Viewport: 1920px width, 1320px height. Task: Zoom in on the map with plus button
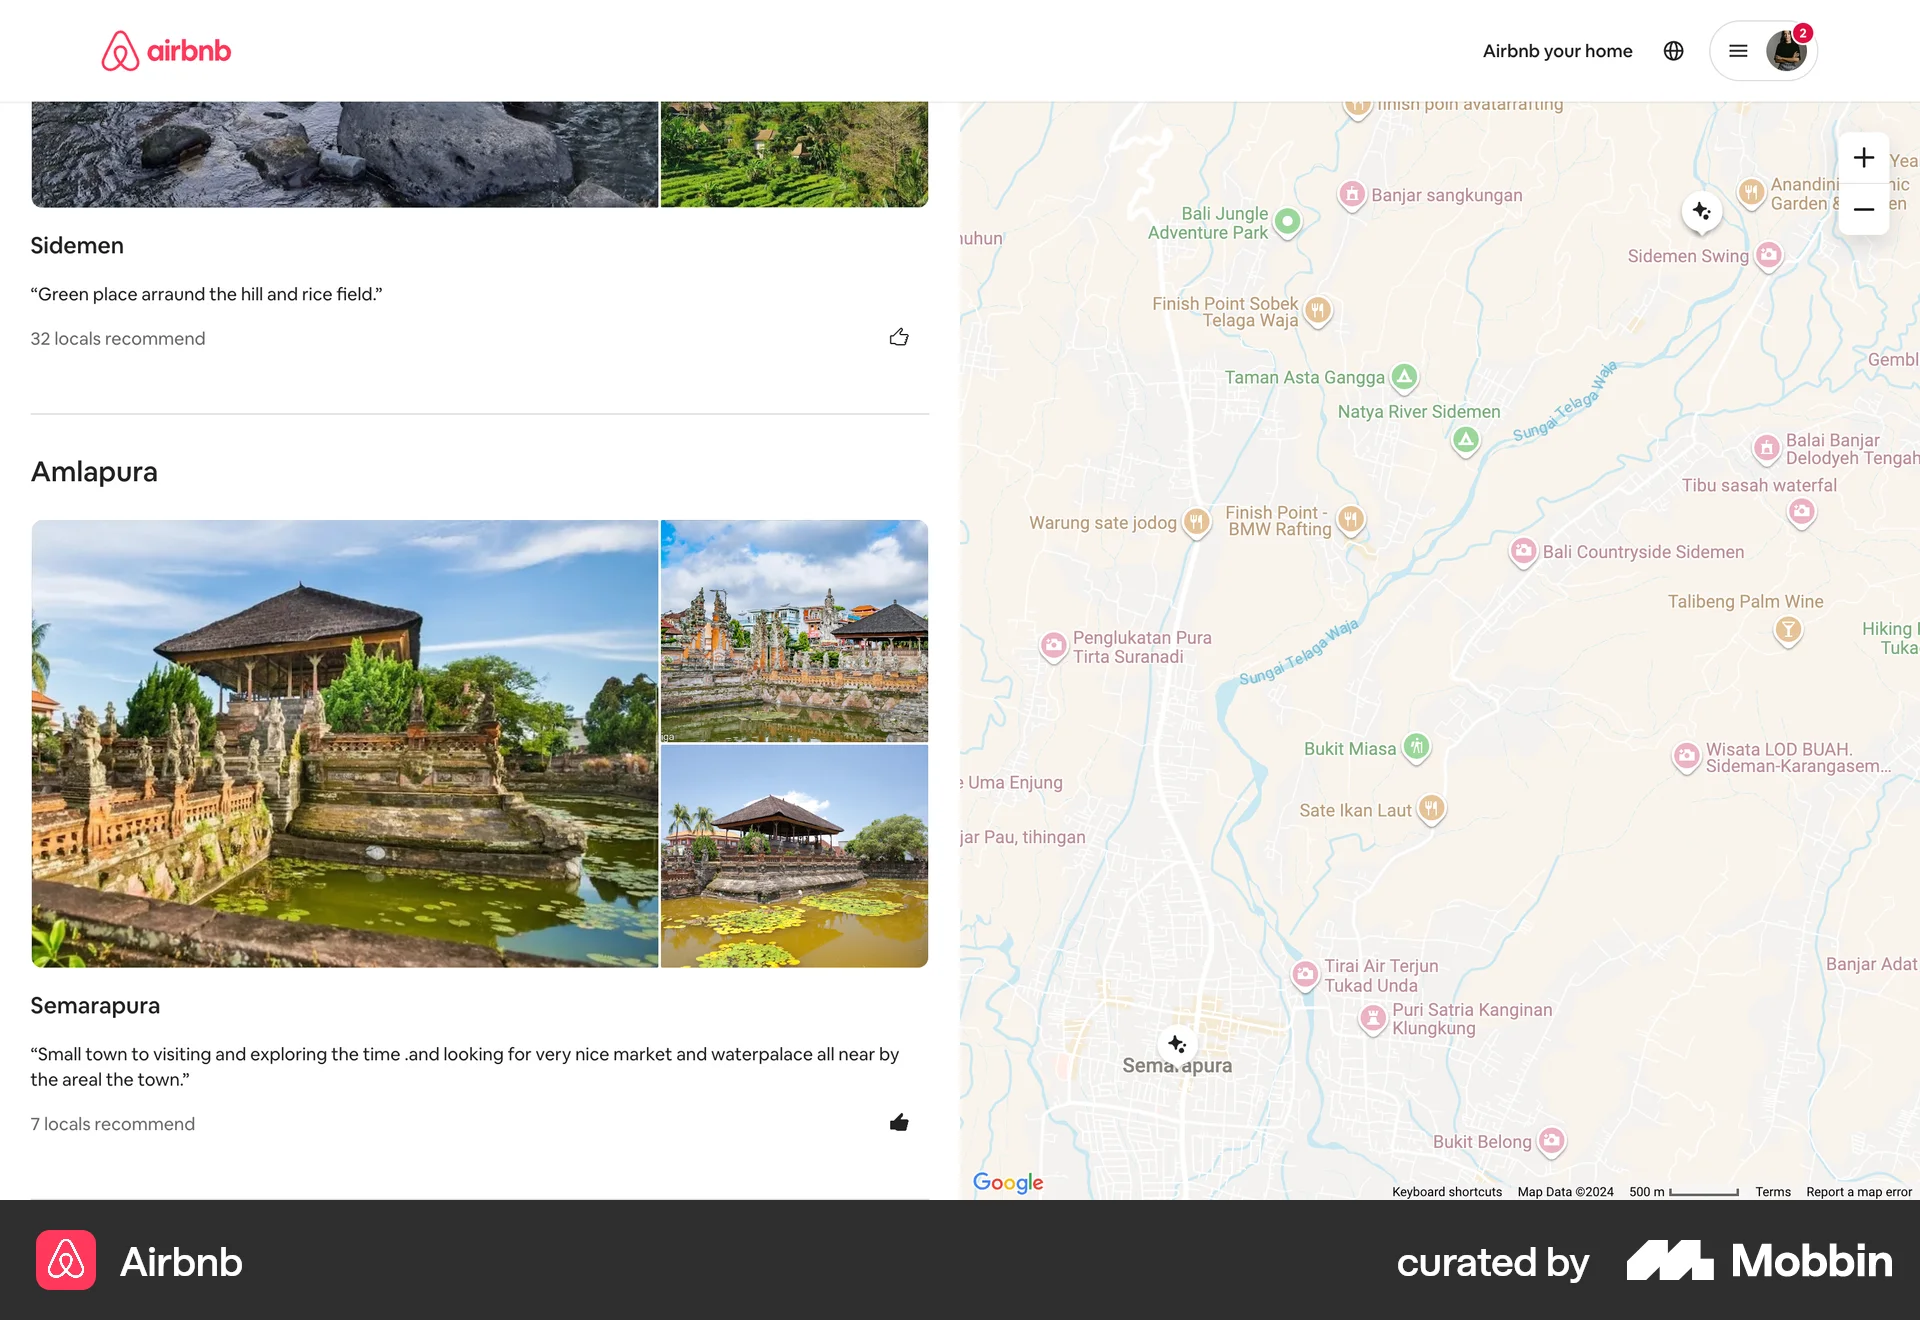pos(1864,157)
